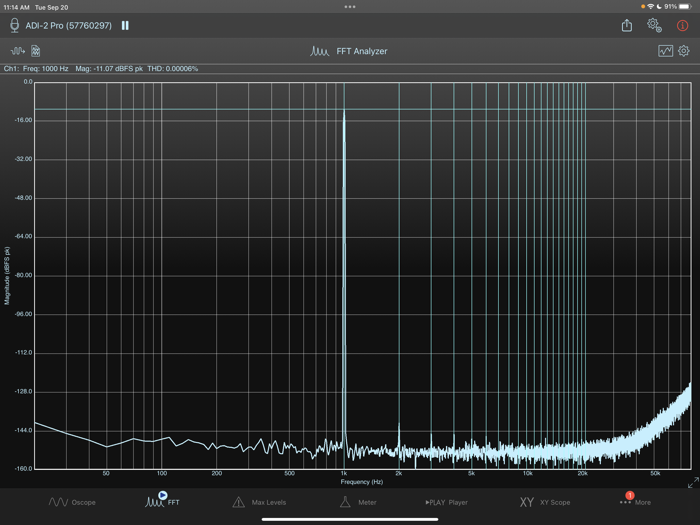Go to the XY Scope tab
This screenshot has width=700, height=525.
click(x=544, y=502)
